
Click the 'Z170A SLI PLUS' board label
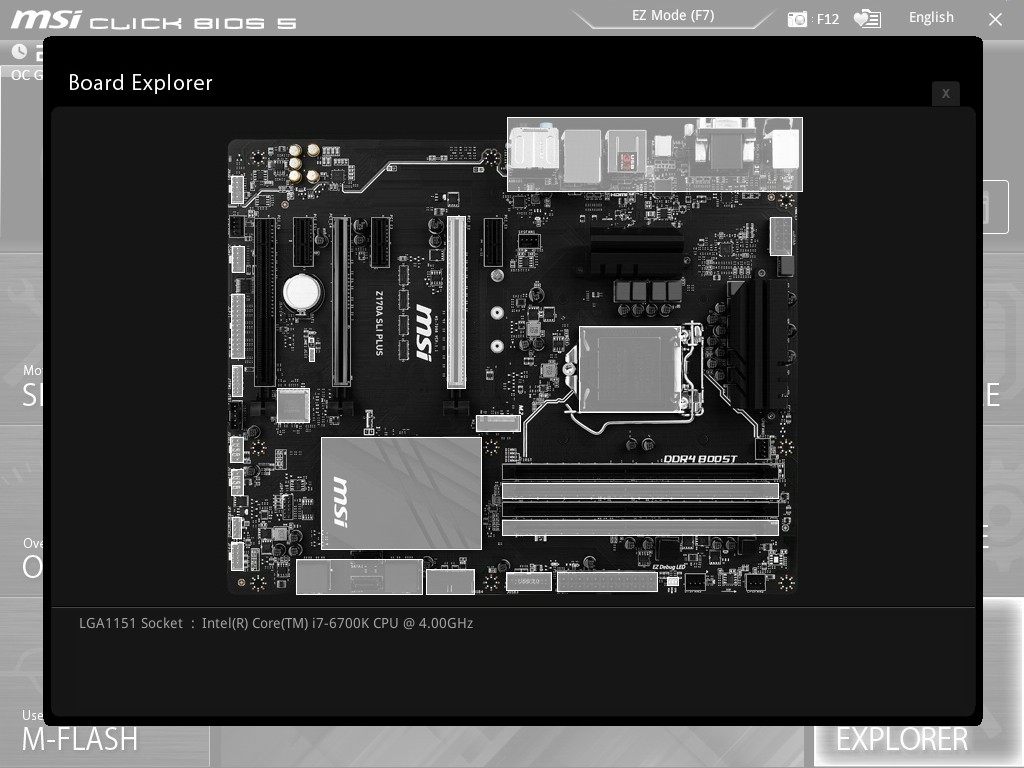click(379, 323)
